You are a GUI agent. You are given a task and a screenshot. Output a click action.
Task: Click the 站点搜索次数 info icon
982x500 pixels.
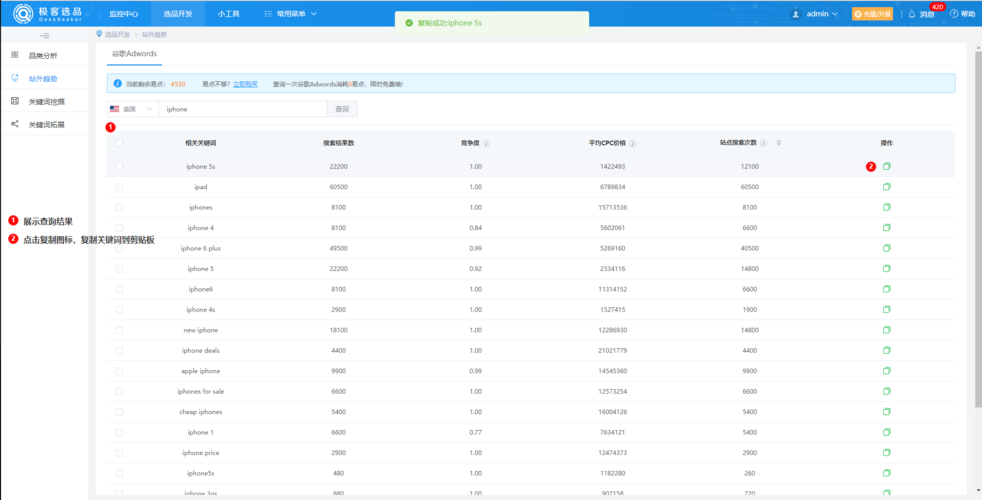click(x=763, y=143)
